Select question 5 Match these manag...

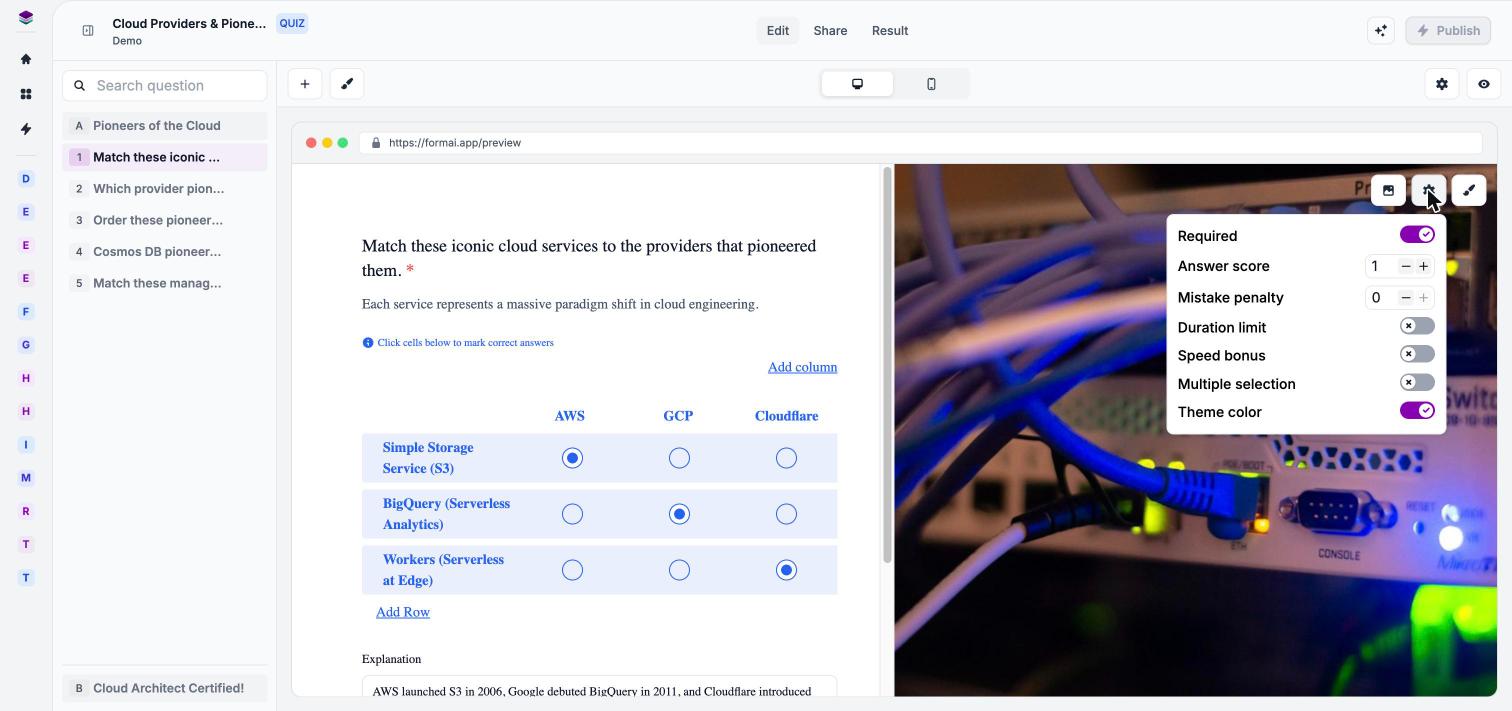pos(165,283)
